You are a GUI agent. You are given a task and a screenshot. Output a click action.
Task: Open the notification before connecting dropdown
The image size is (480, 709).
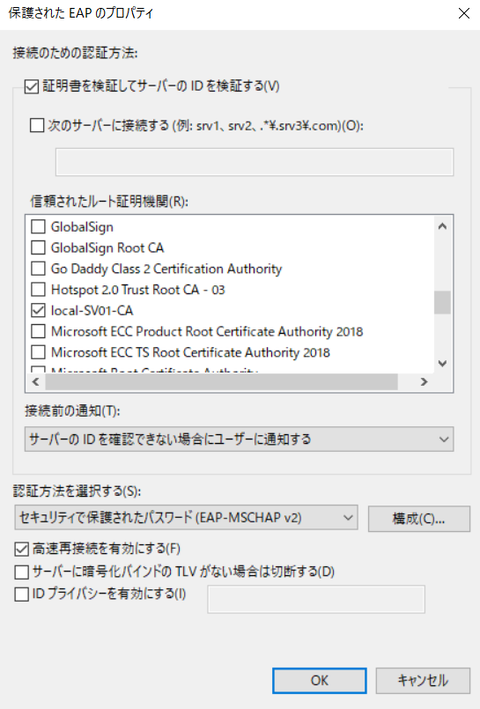pos(239,439)
